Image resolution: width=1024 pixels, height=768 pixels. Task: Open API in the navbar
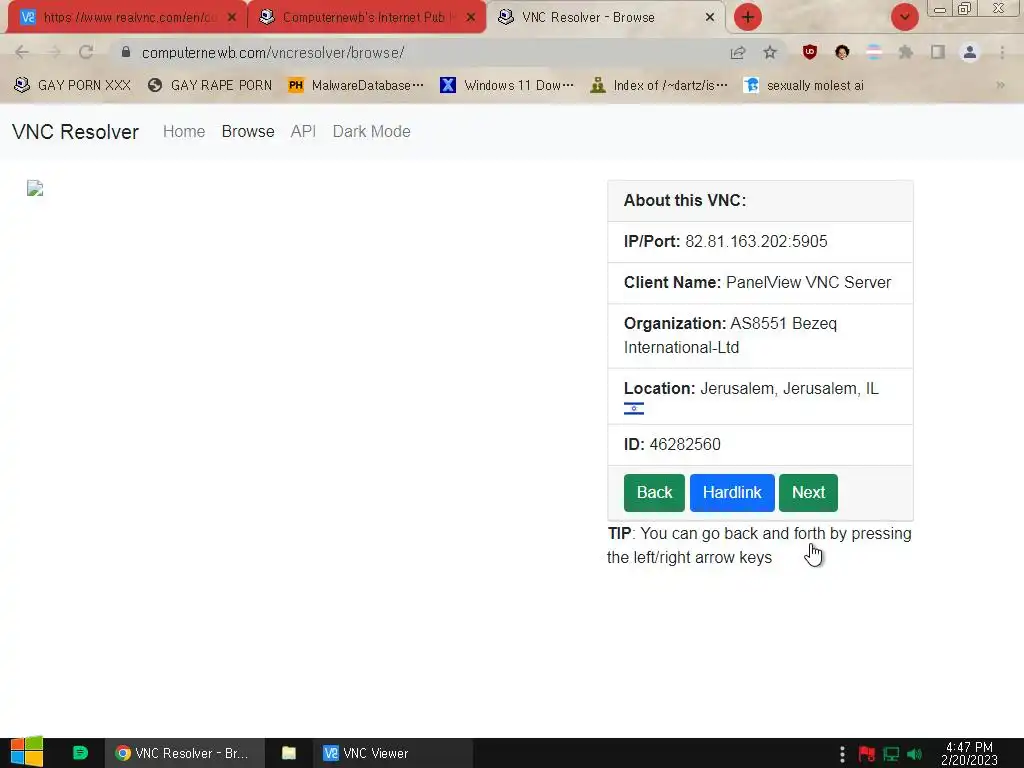coord(303,131)
